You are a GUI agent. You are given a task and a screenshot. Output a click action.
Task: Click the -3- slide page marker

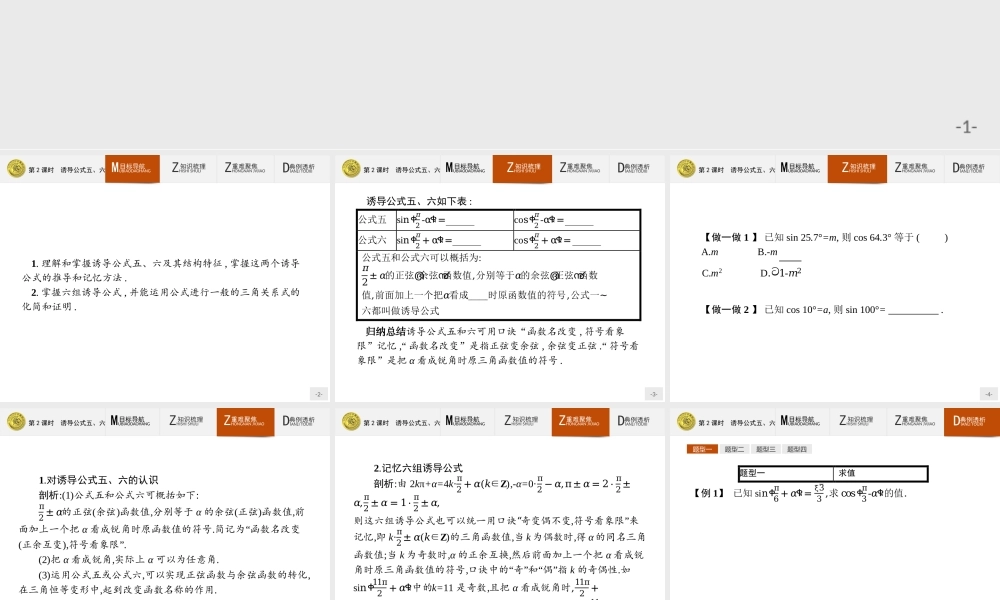[x=653, y=393]
